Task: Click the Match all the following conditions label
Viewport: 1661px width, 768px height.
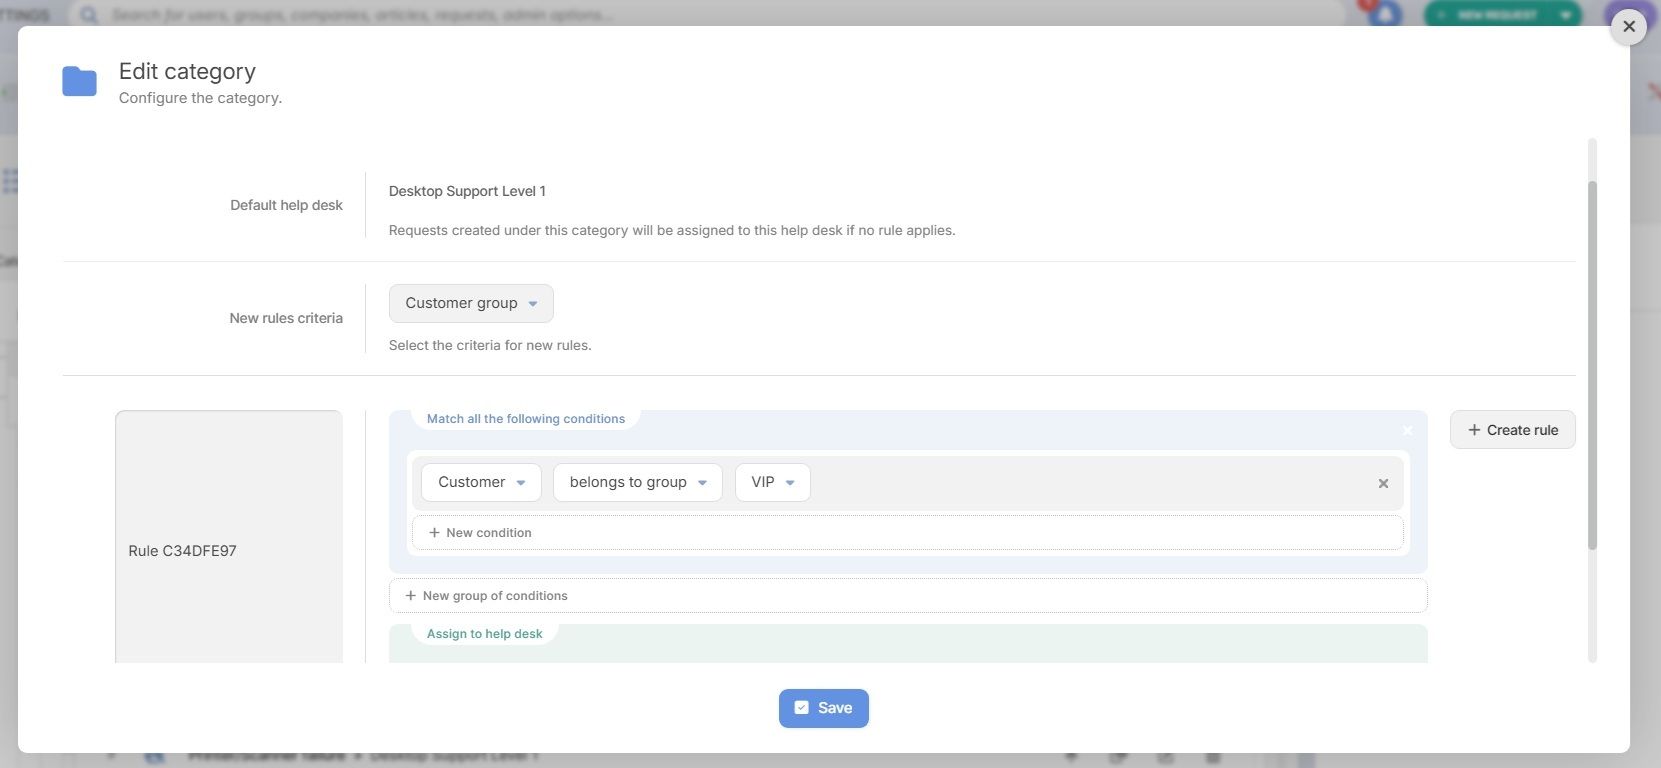Action: (526, 419)
